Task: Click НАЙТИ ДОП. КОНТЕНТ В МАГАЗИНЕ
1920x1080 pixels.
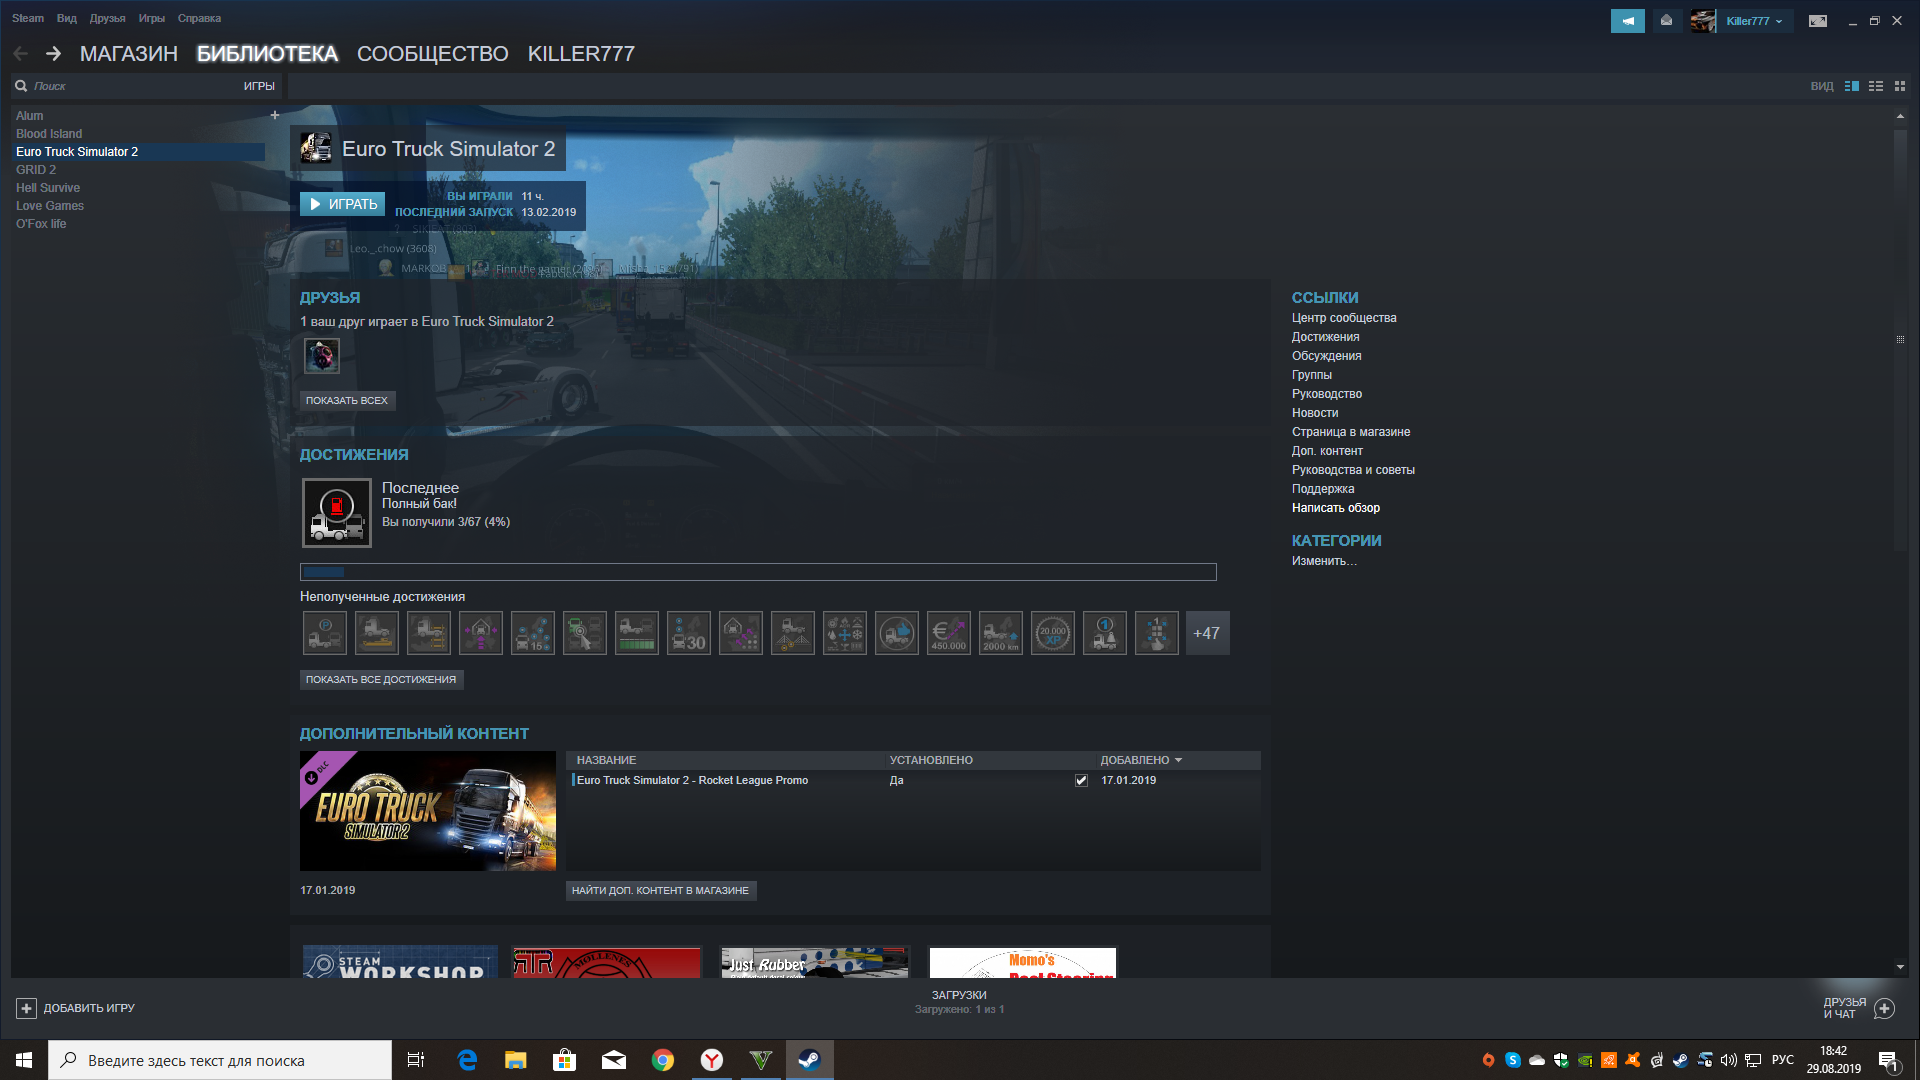Action: [660, 890]
